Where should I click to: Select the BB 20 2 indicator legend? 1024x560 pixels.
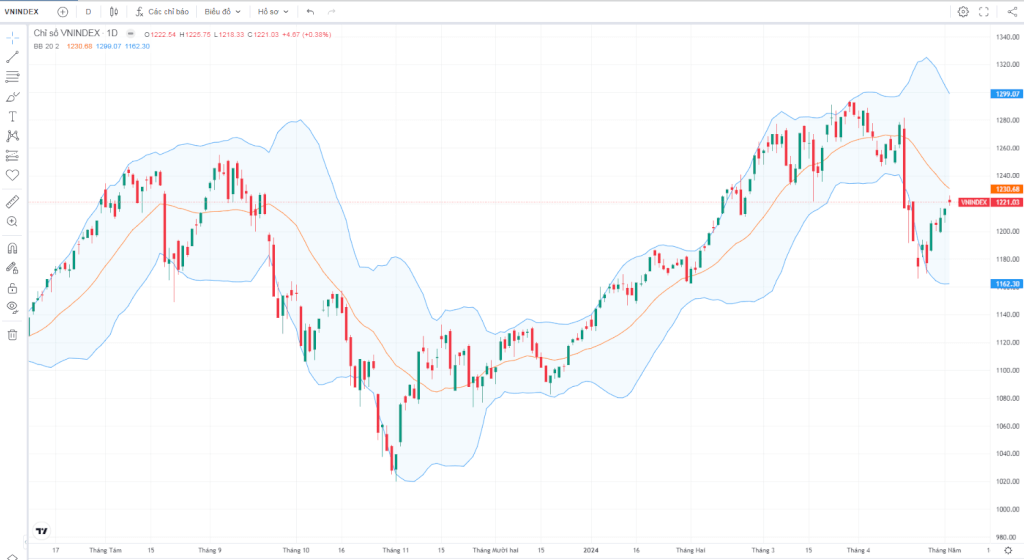(x=46, y=46)
